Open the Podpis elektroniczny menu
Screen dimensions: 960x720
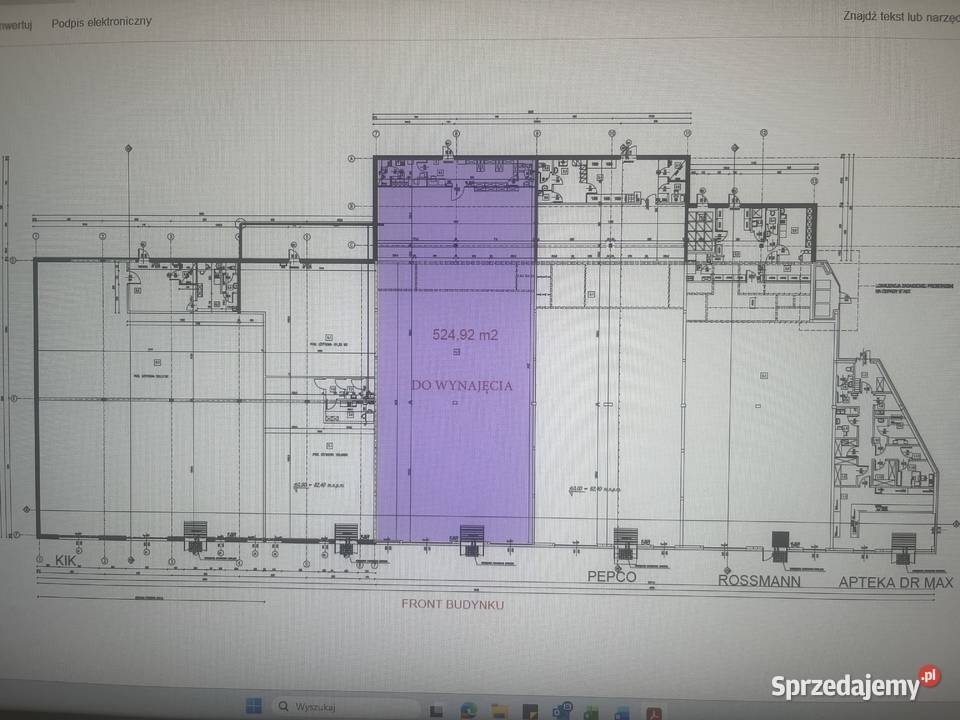(x=102, y=21)
